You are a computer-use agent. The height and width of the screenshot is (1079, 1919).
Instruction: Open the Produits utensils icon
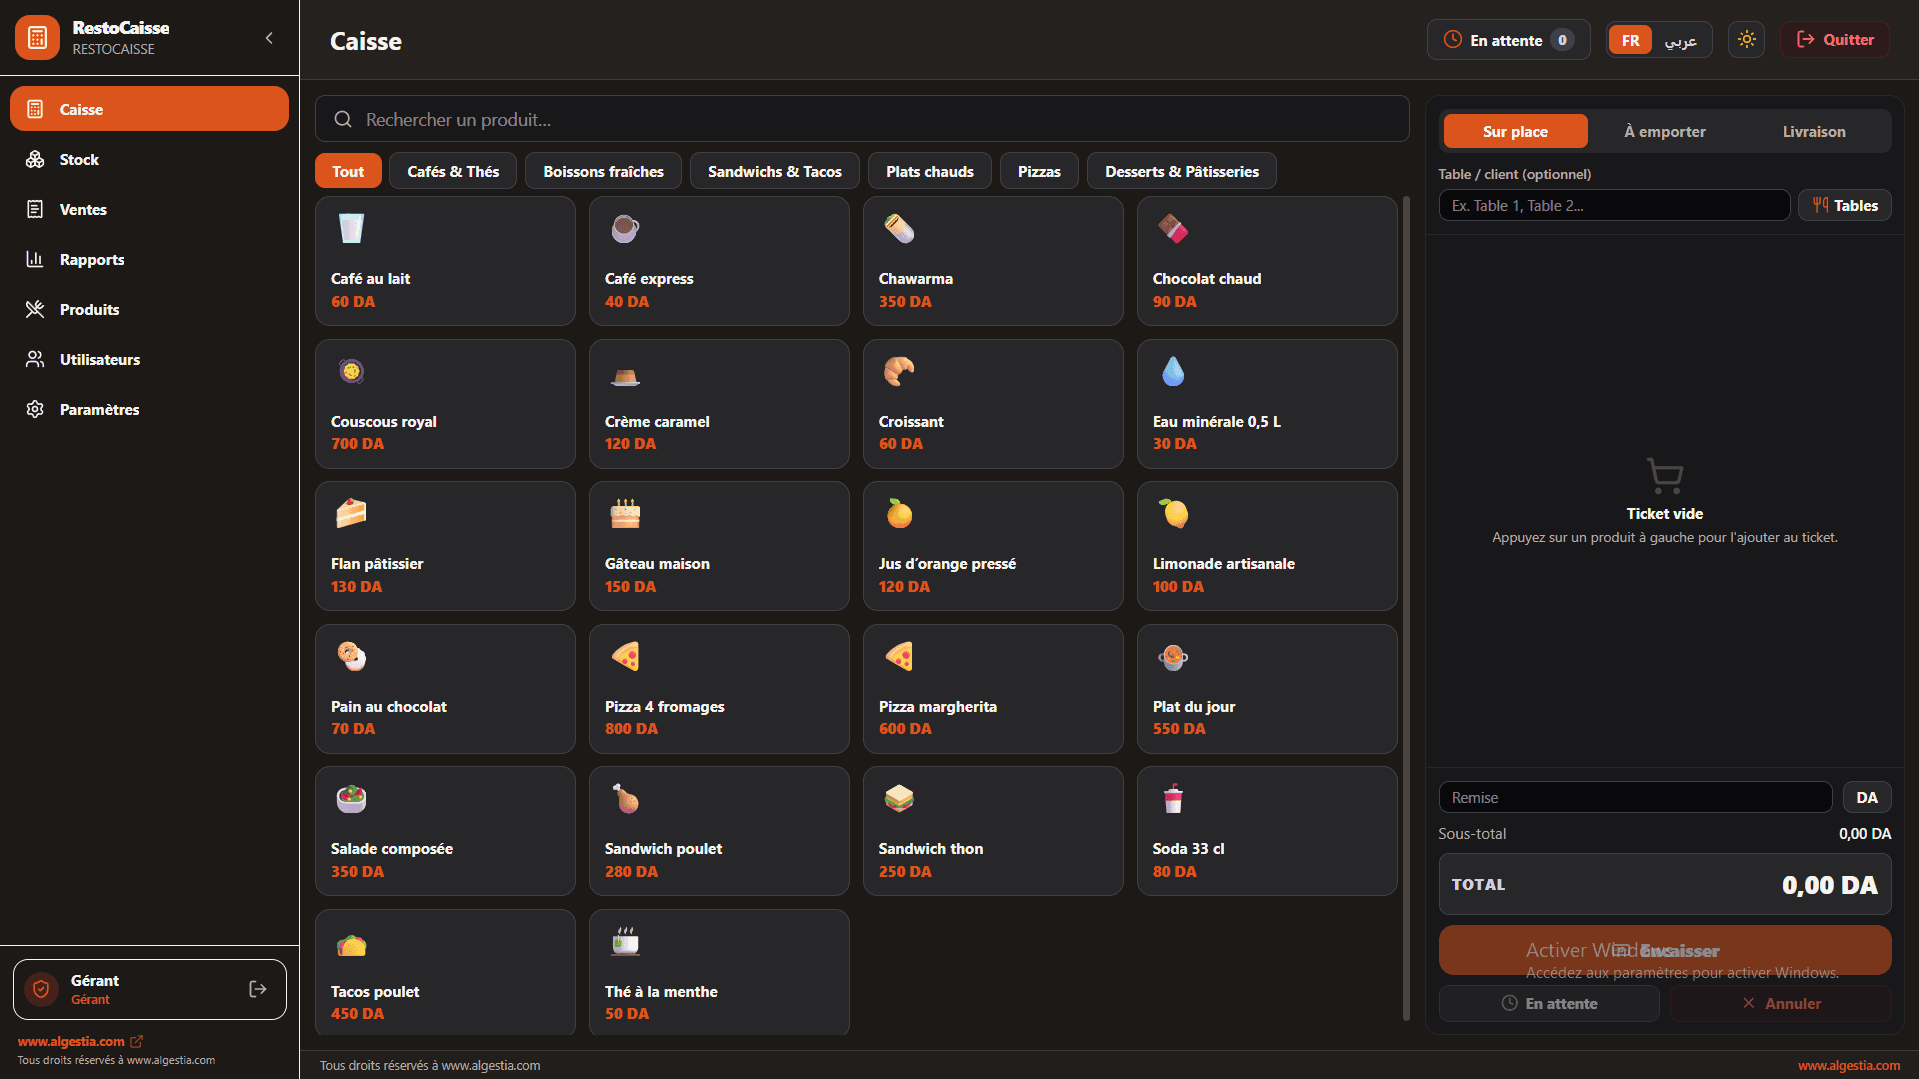pos(35,310)
